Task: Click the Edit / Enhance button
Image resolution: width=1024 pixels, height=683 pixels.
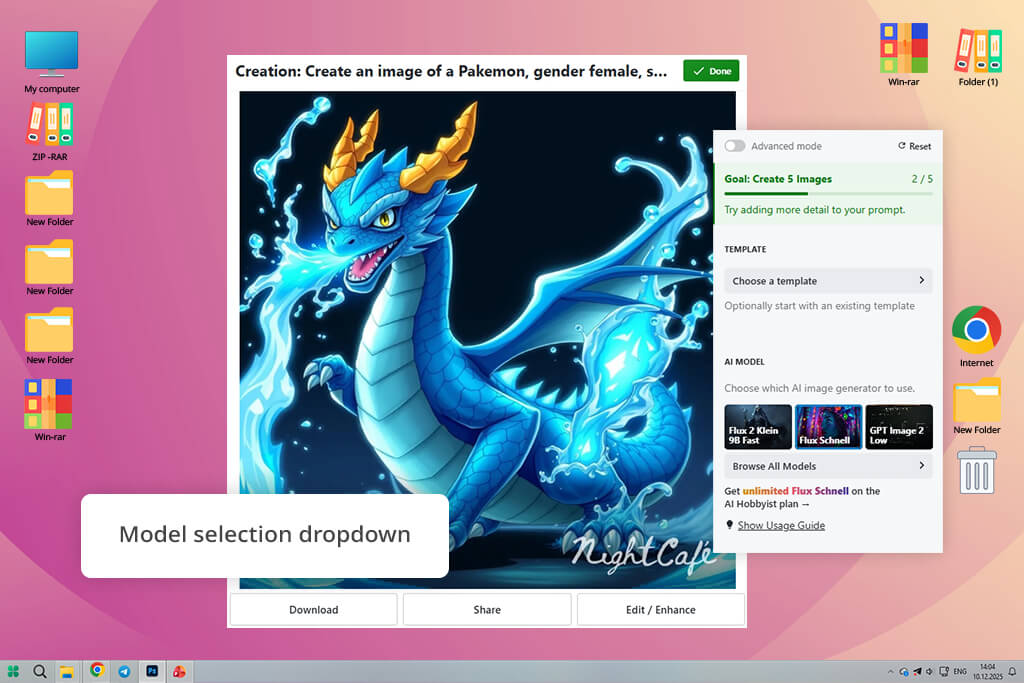Action: click(660, 609)
